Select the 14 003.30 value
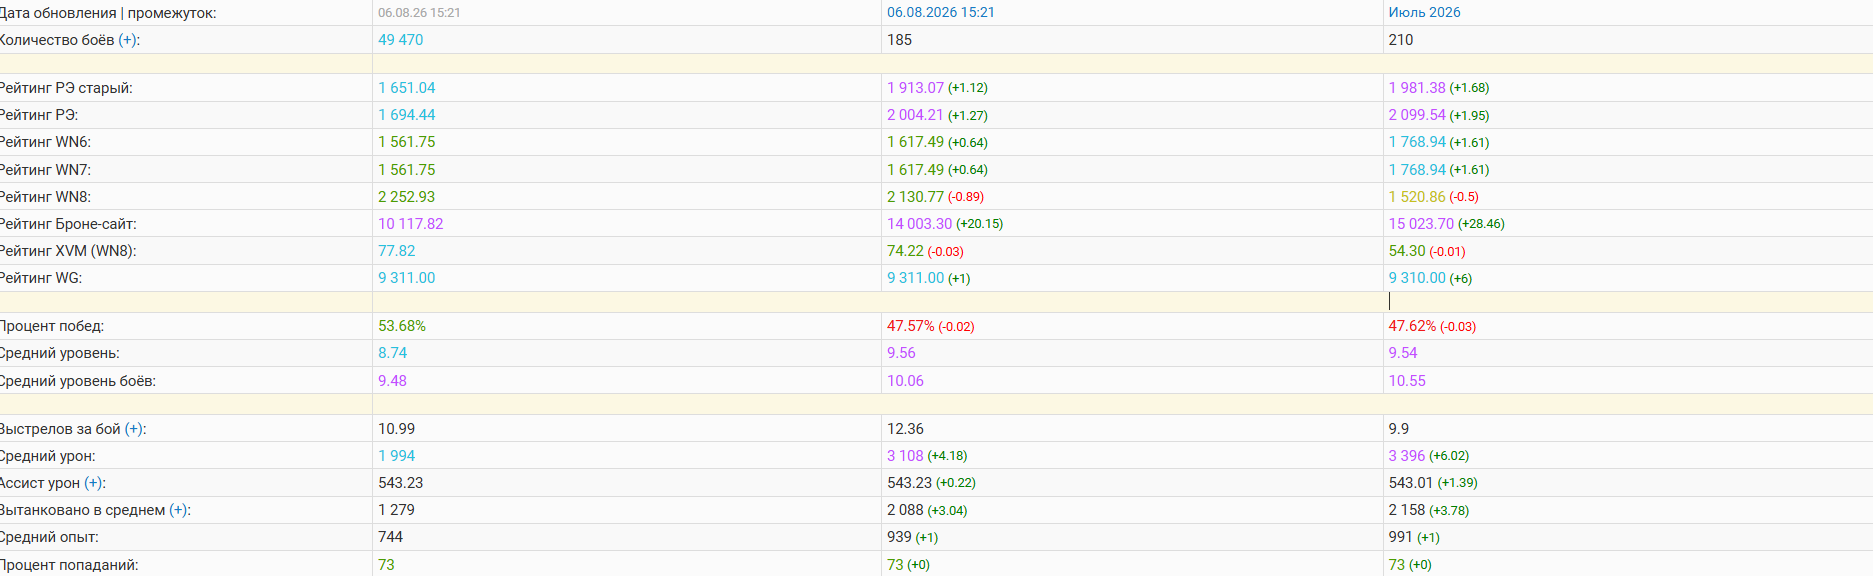 (919, 224)
